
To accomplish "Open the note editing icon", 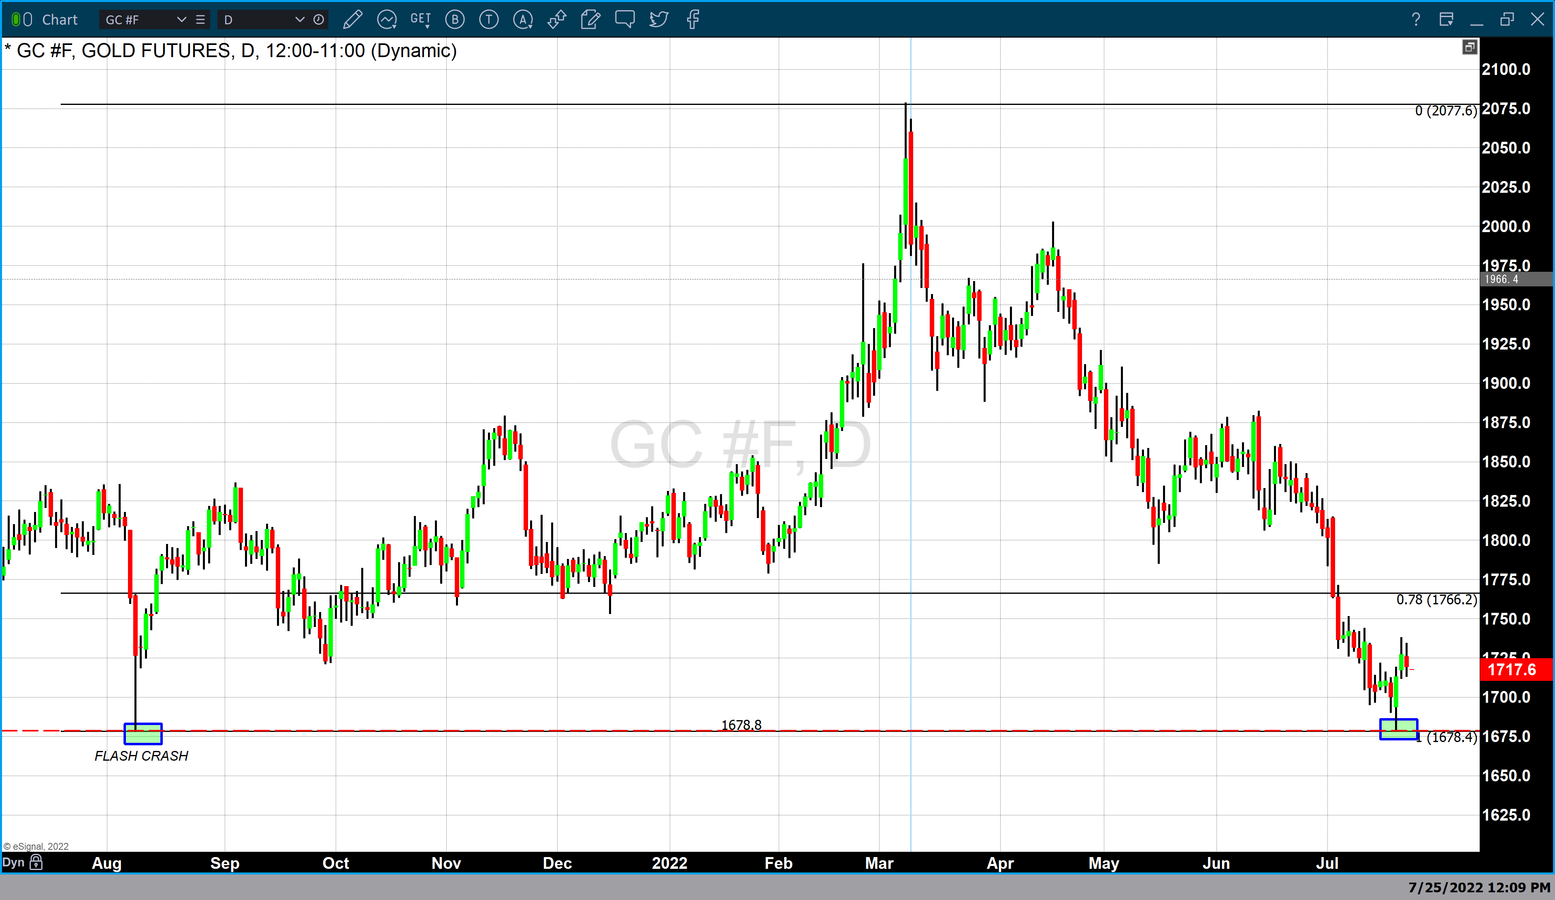I will pos(591,19).
